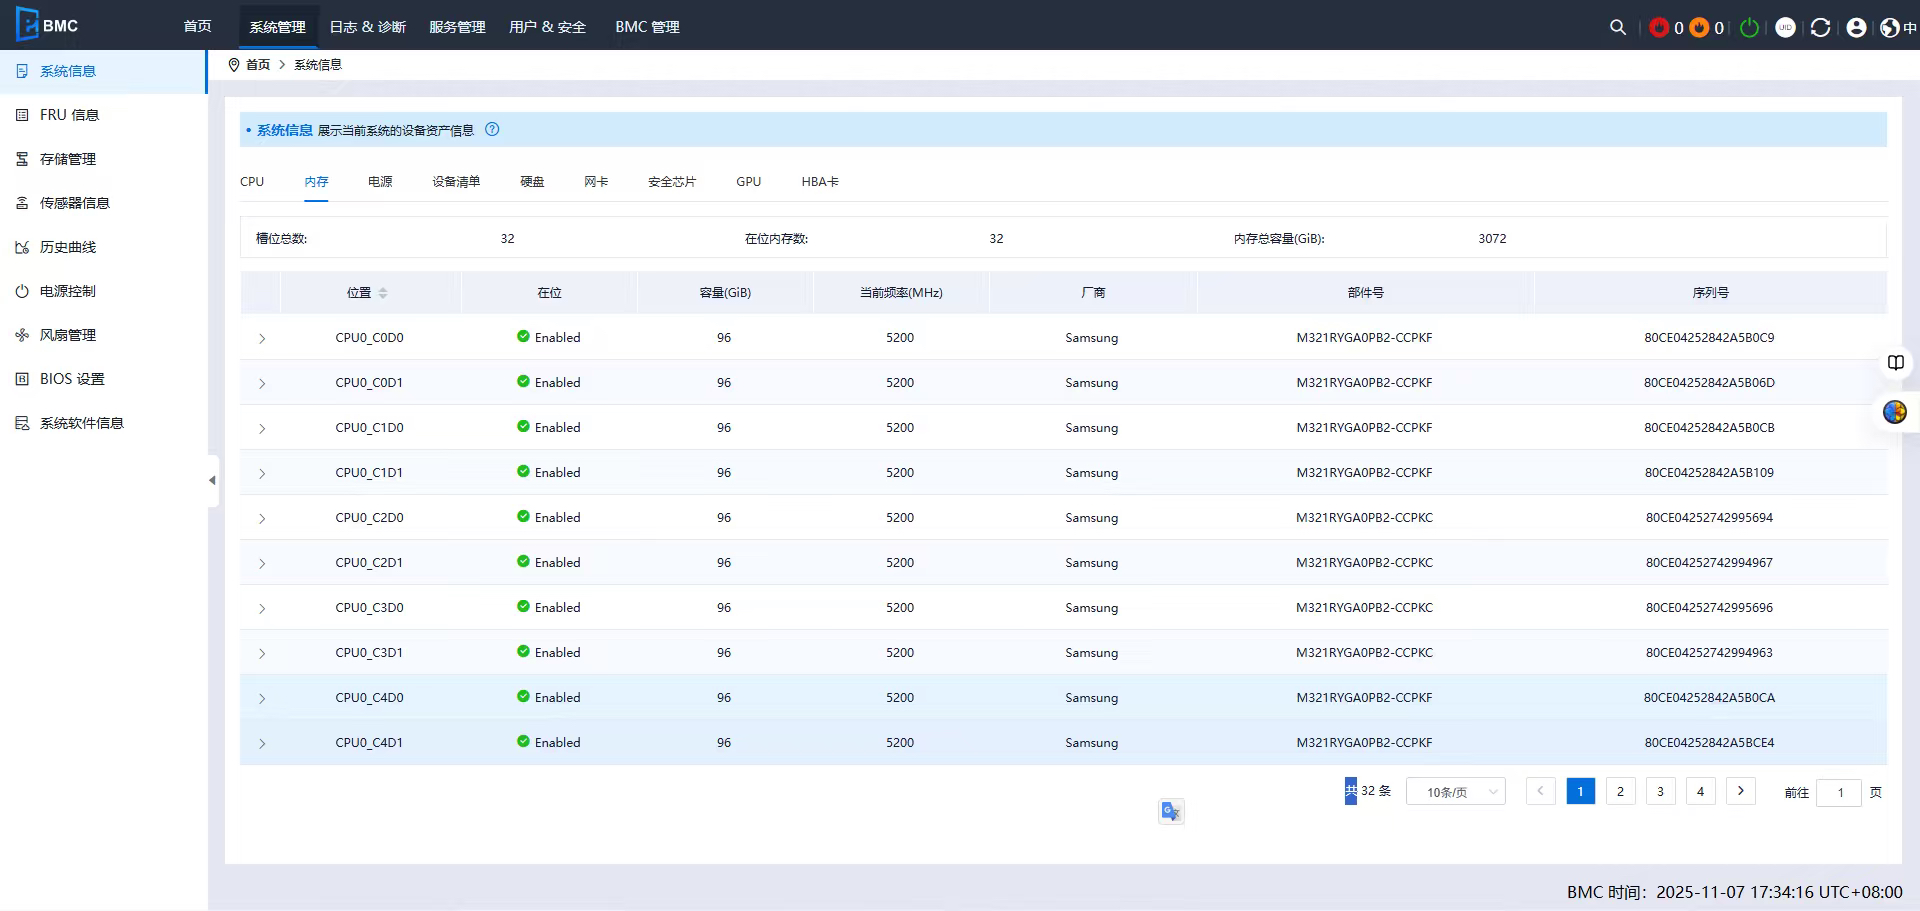Toggle the UID indicator light button
Screen dimensions: 1920x911
[x=1785, y=28]
